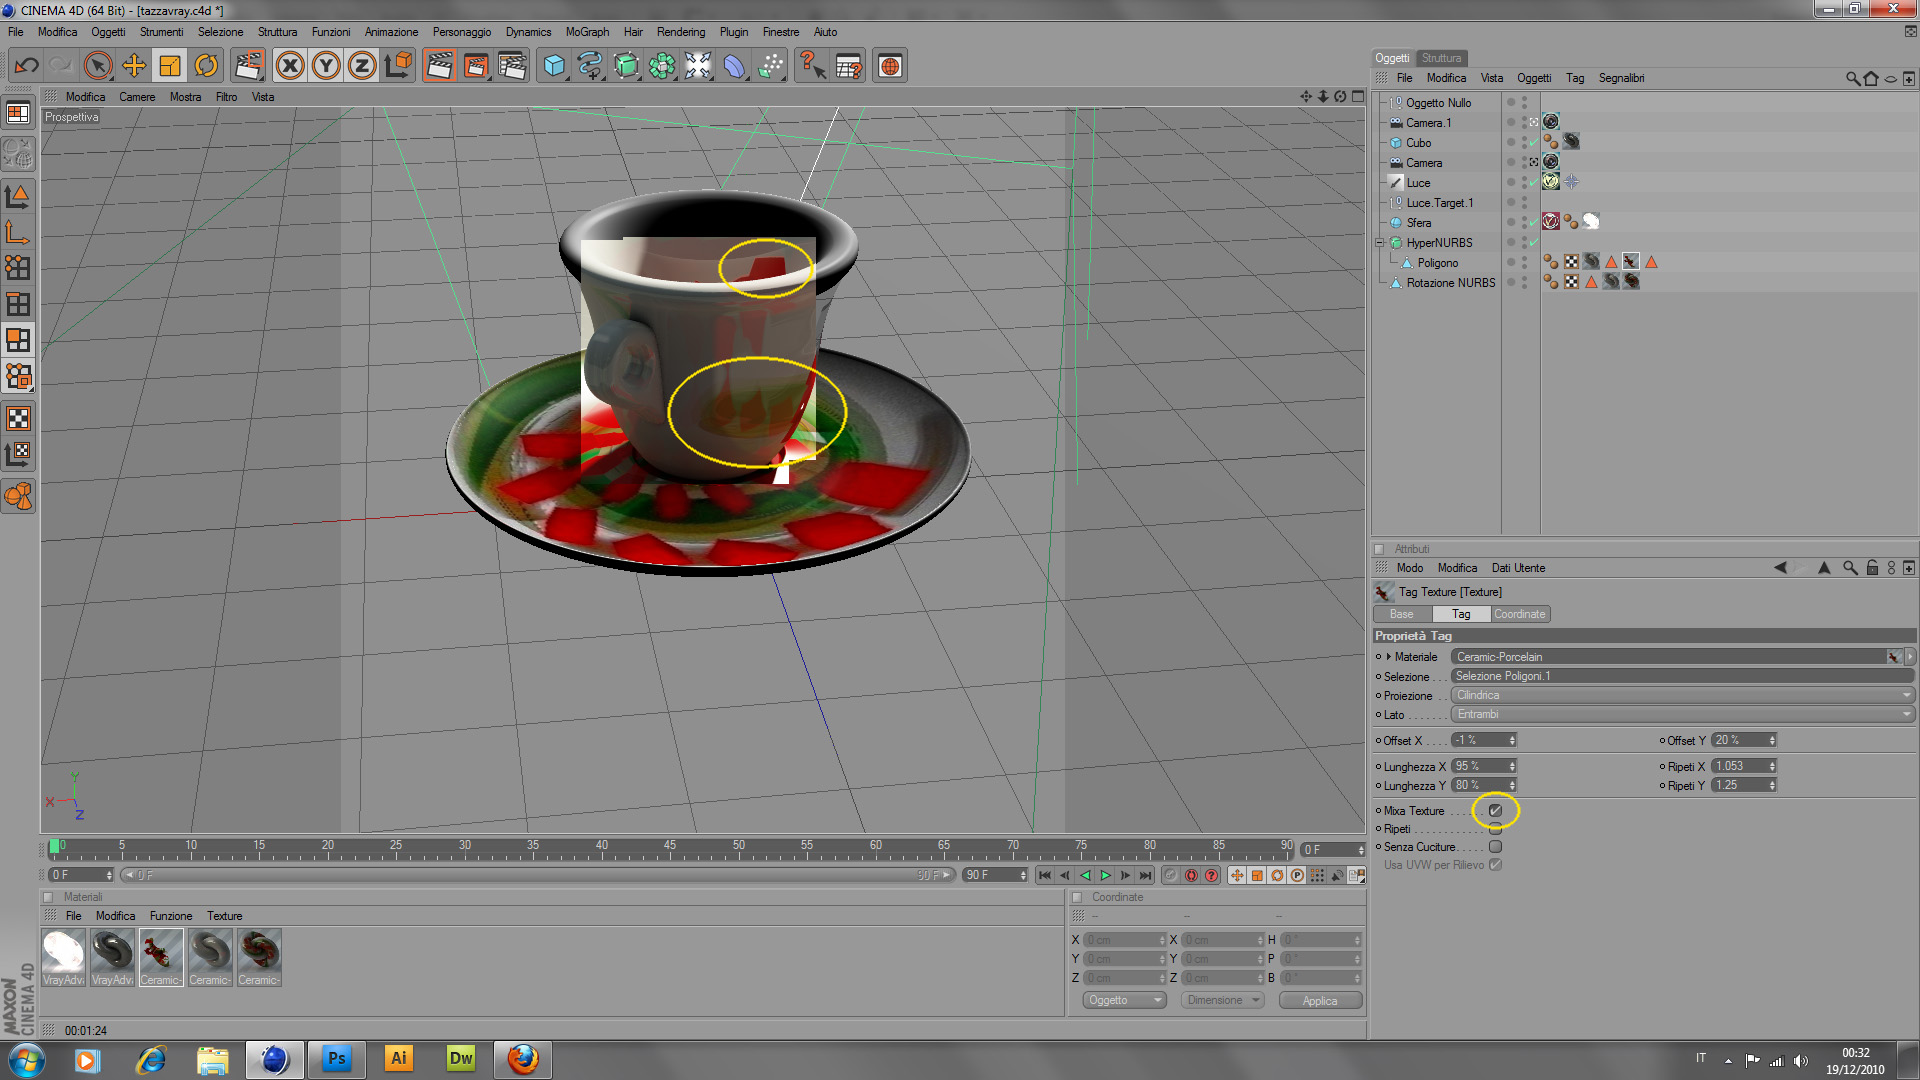
Task: Click the Applica button
Action: (x=1319, y=1000)
